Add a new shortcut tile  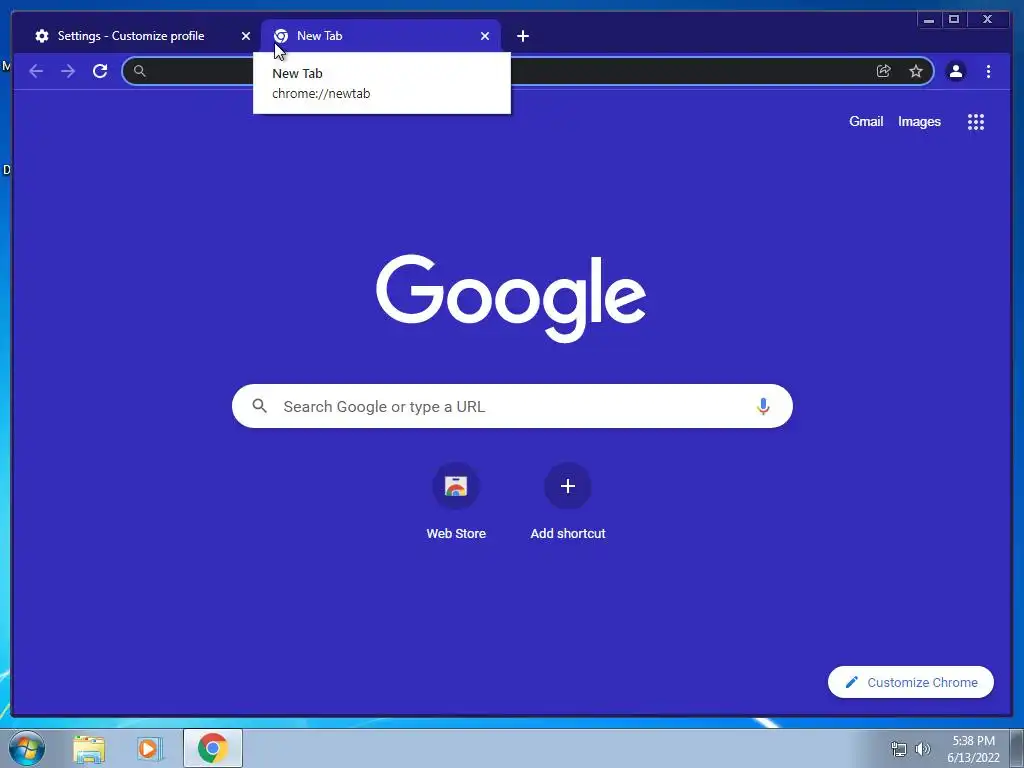click(568, 502)
